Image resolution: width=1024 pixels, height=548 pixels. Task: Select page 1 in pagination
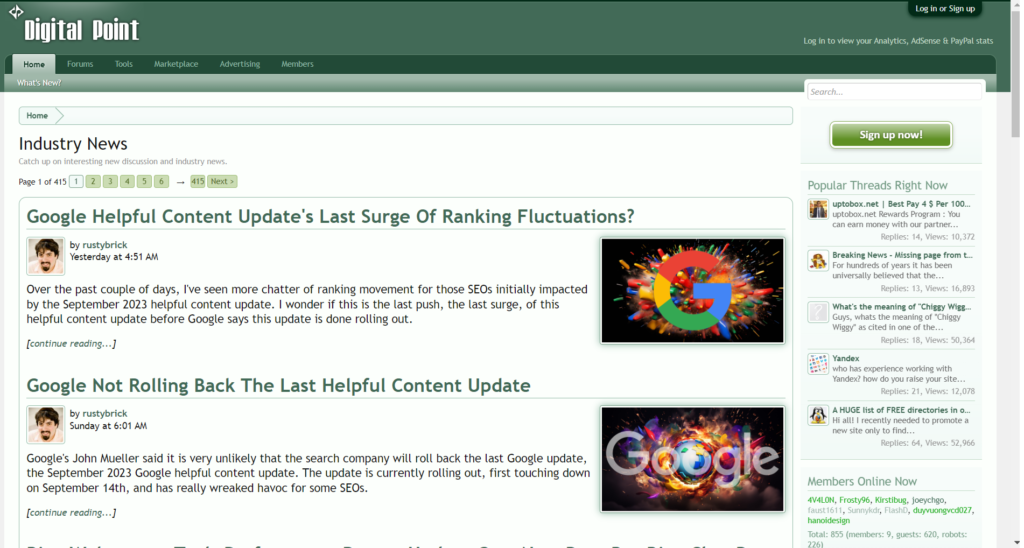click(x=76, y=182)
